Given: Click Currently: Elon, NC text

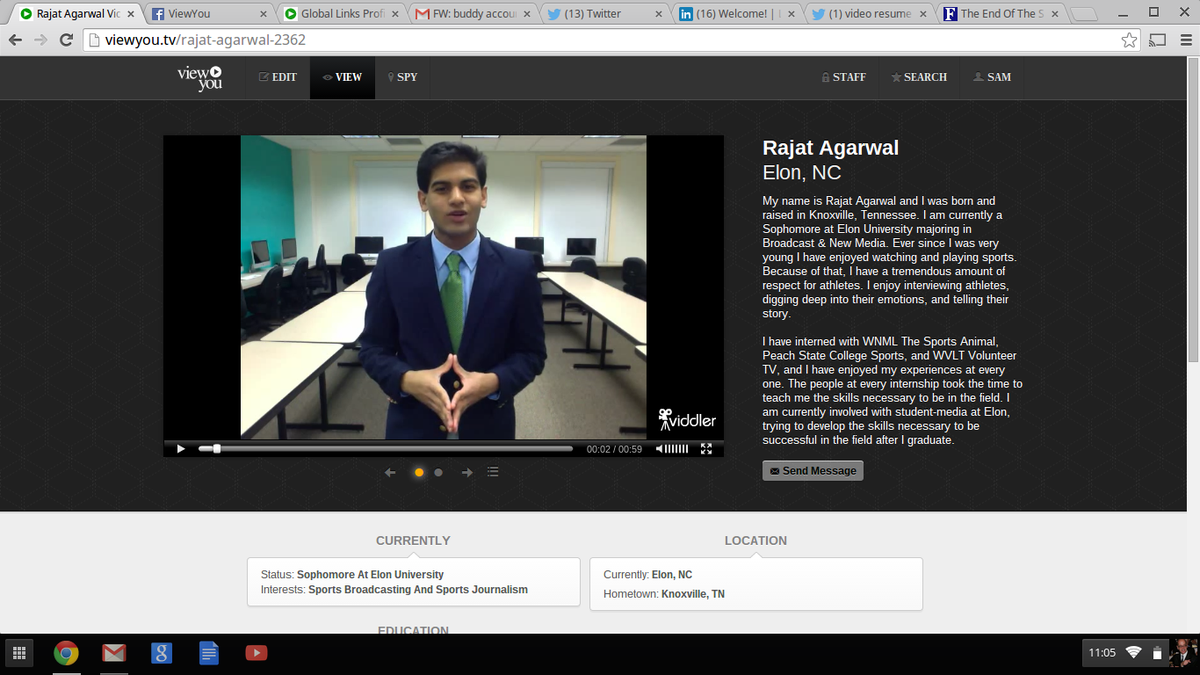Looking at the screenshot, I should point(648,575).
